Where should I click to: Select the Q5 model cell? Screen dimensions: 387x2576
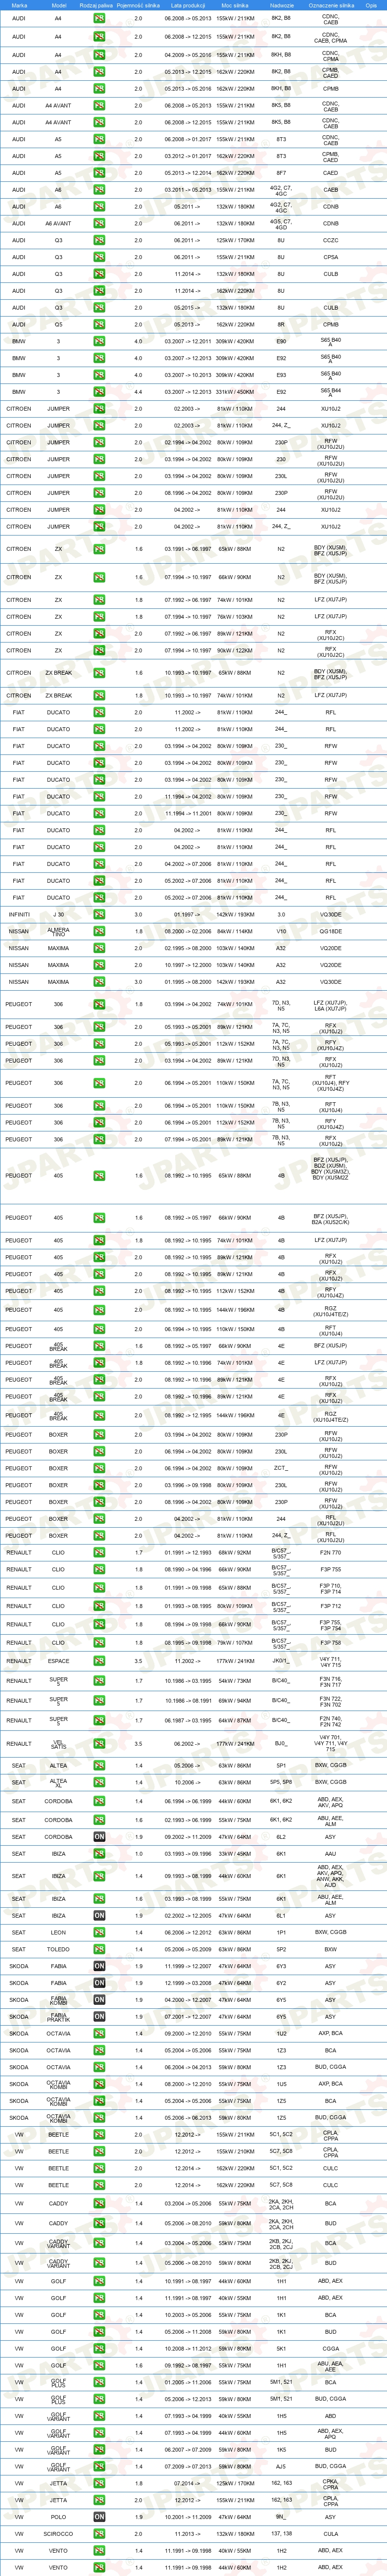click(x=58, y=324)
